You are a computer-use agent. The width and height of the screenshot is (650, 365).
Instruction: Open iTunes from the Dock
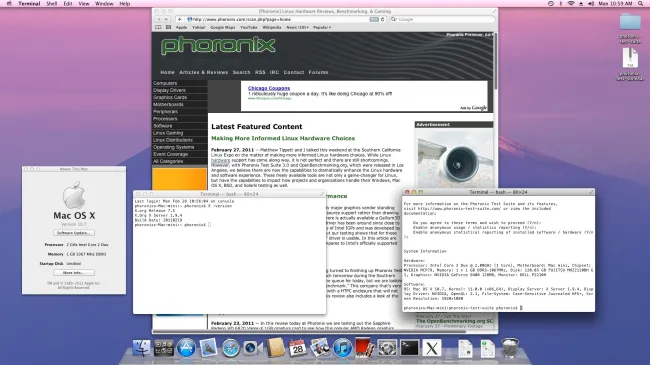[342, 348]
